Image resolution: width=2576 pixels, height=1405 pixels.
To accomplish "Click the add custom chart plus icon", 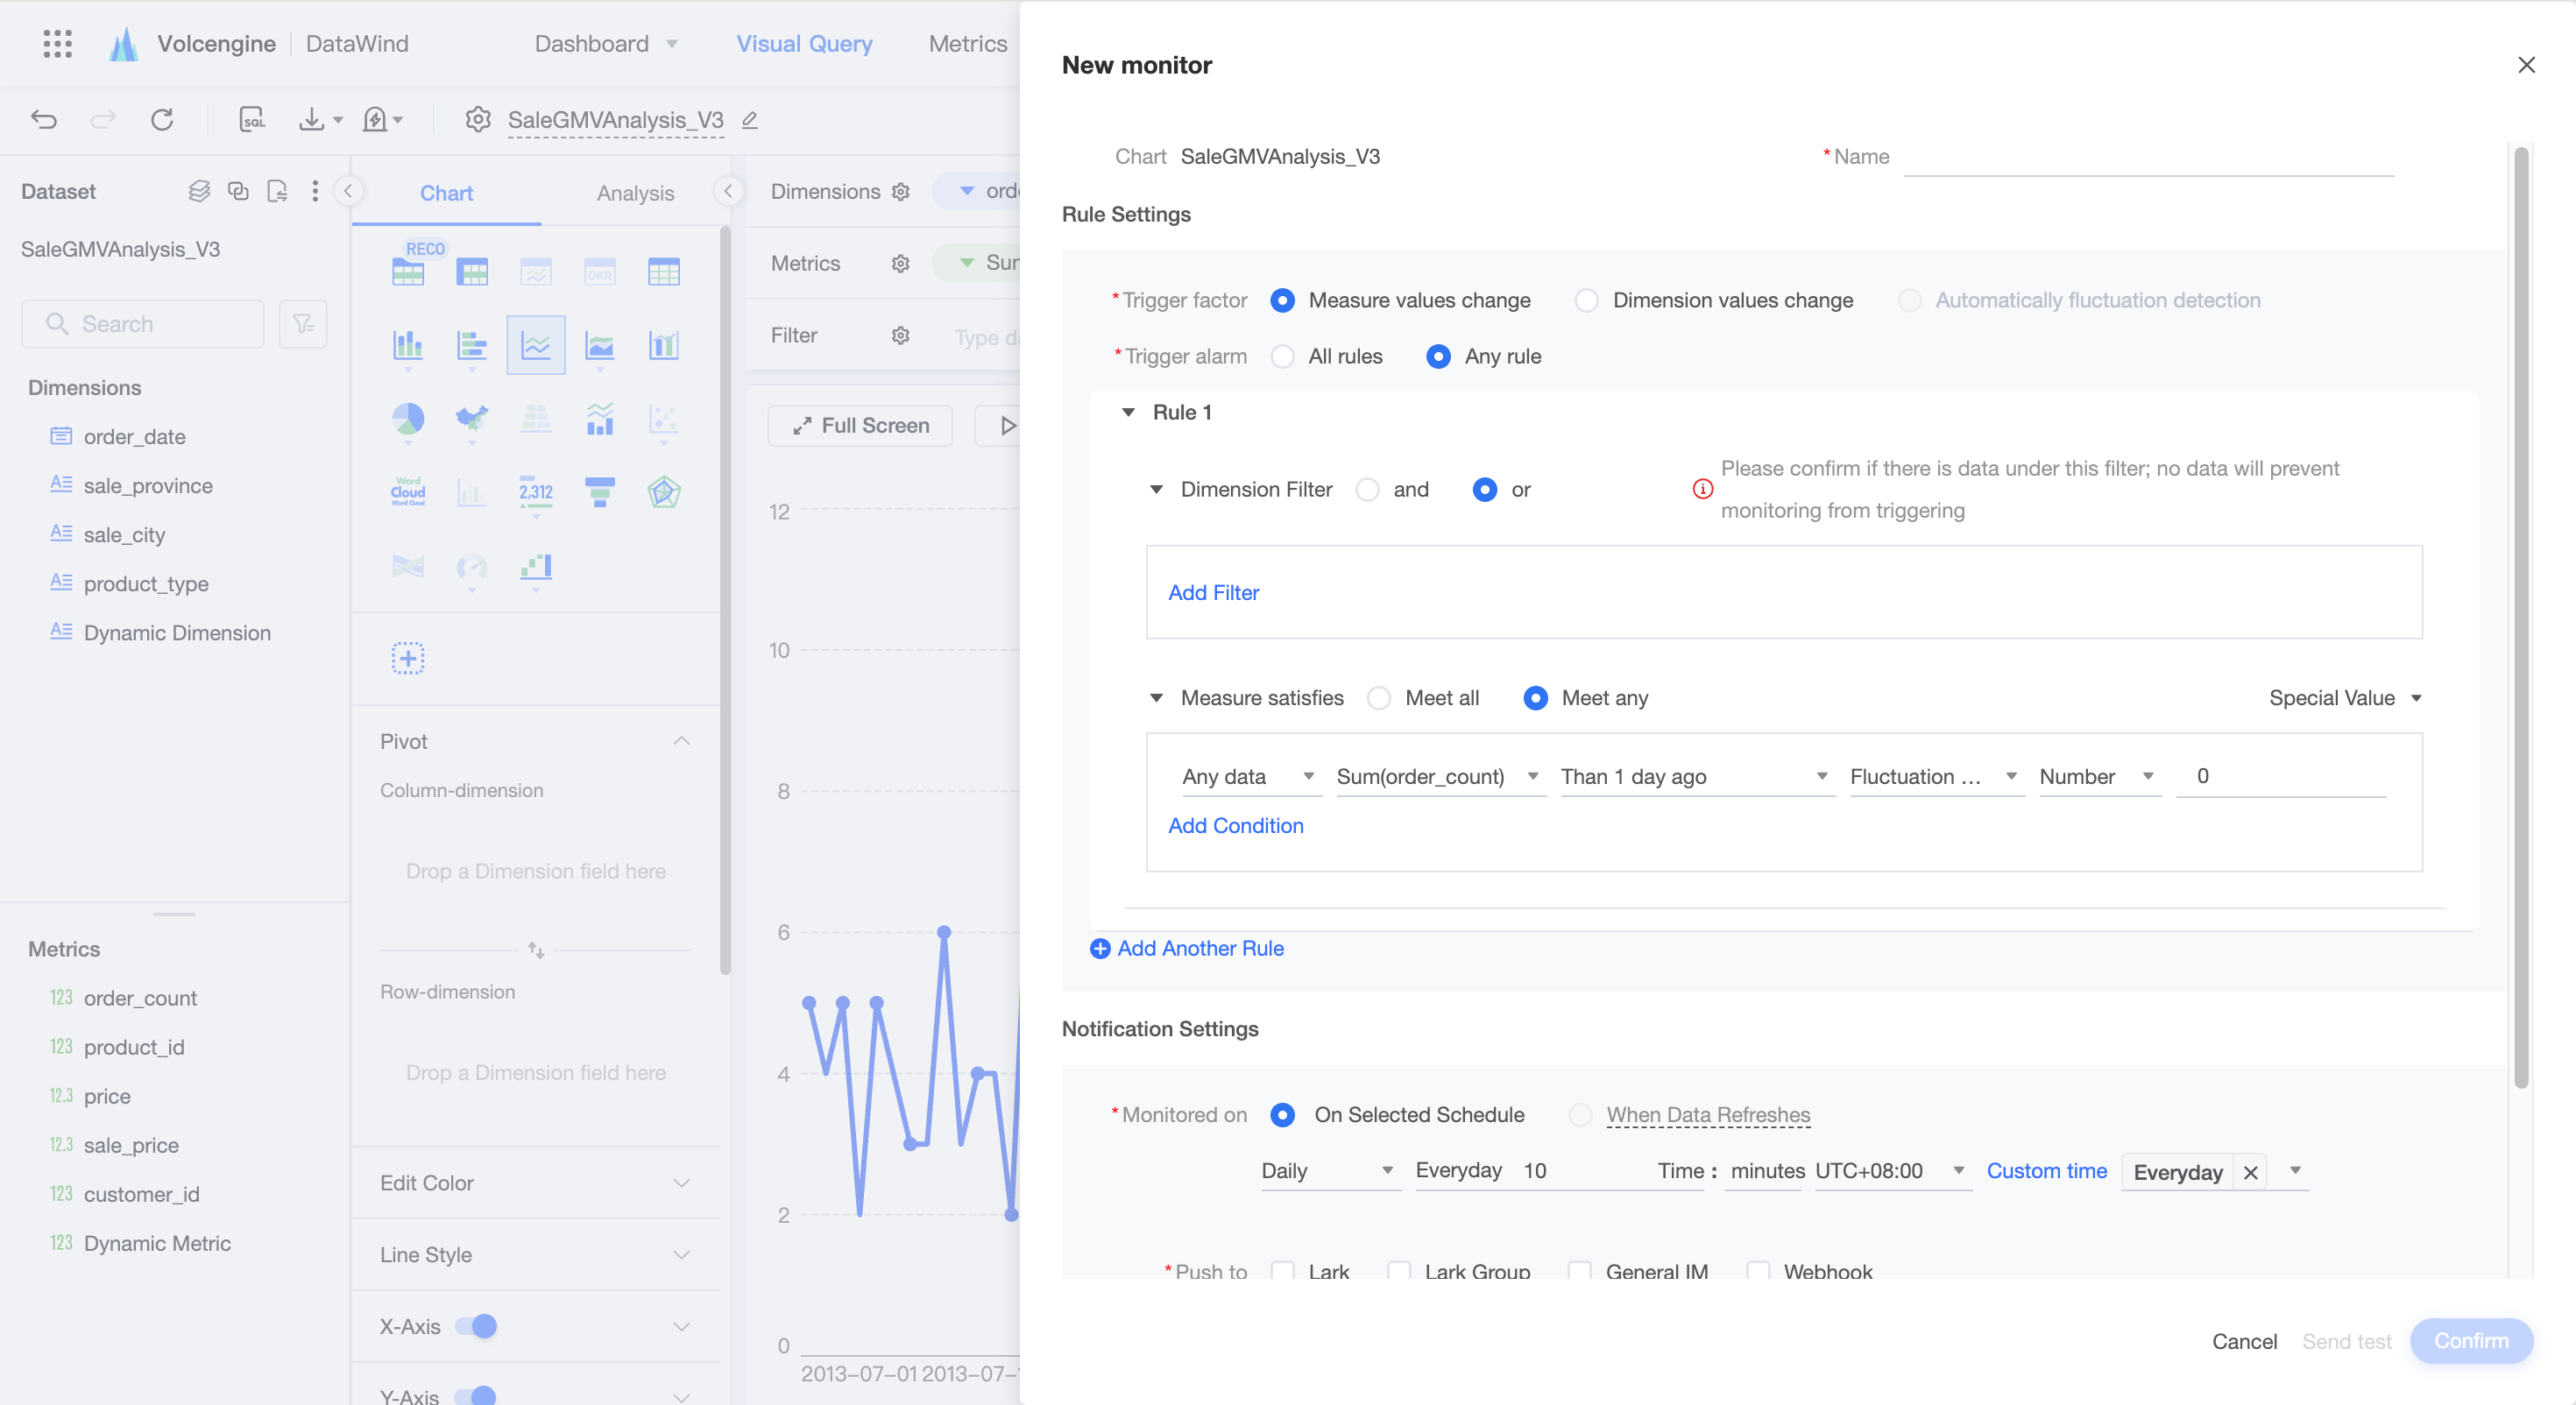I will pos(408,658).
